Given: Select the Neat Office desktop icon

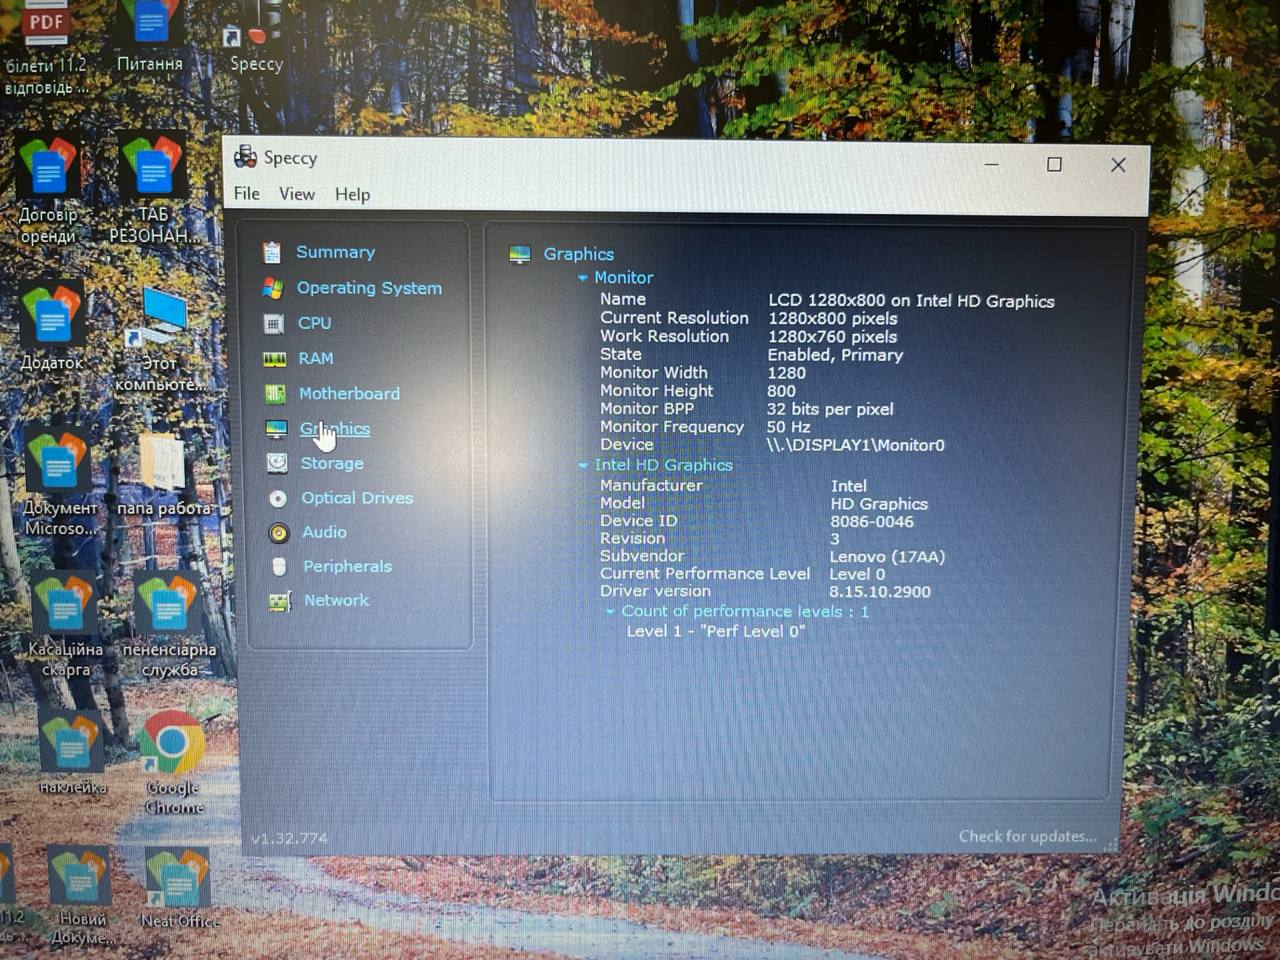Looking at the screenshot, I should click(178, 888).
